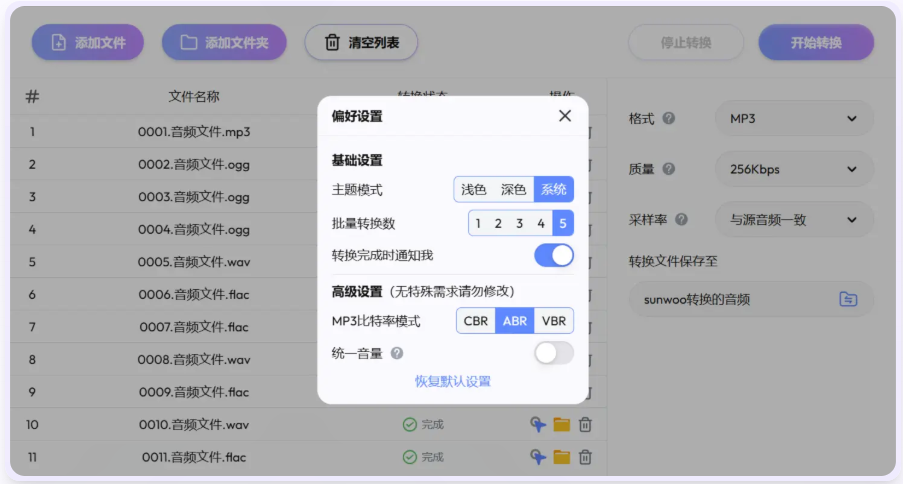
Task: Click the 添加文件夹 button
Action: coord(224,42)
